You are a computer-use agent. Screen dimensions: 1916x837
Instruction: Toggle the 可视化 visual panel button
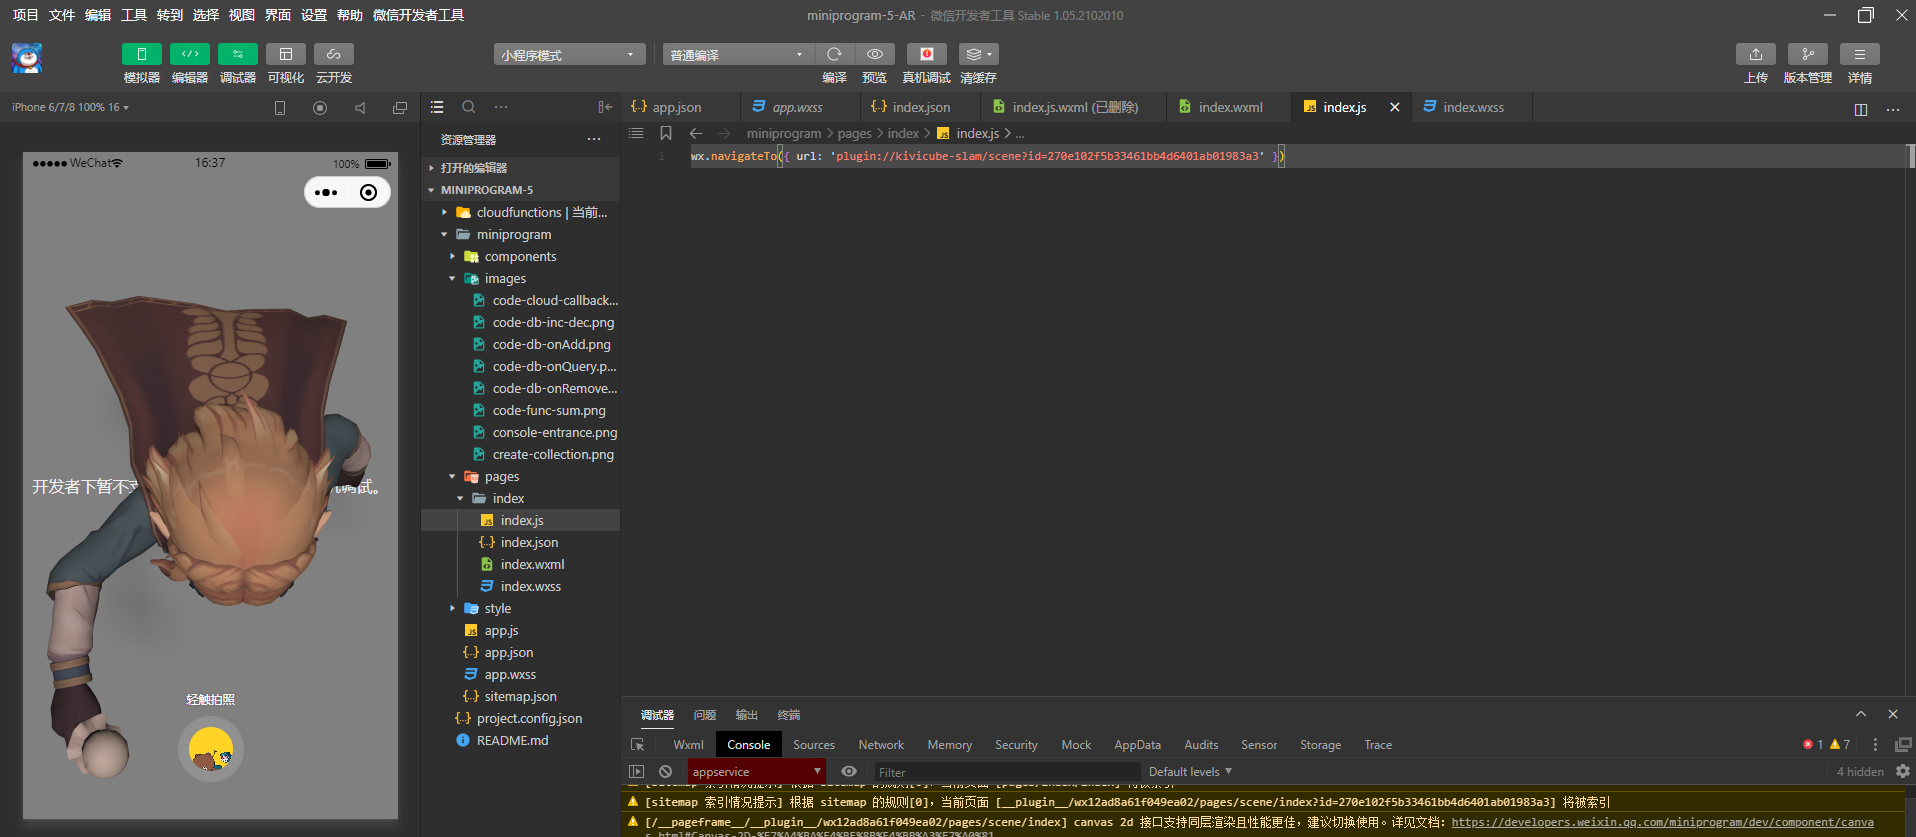click(x=285, y=54)
